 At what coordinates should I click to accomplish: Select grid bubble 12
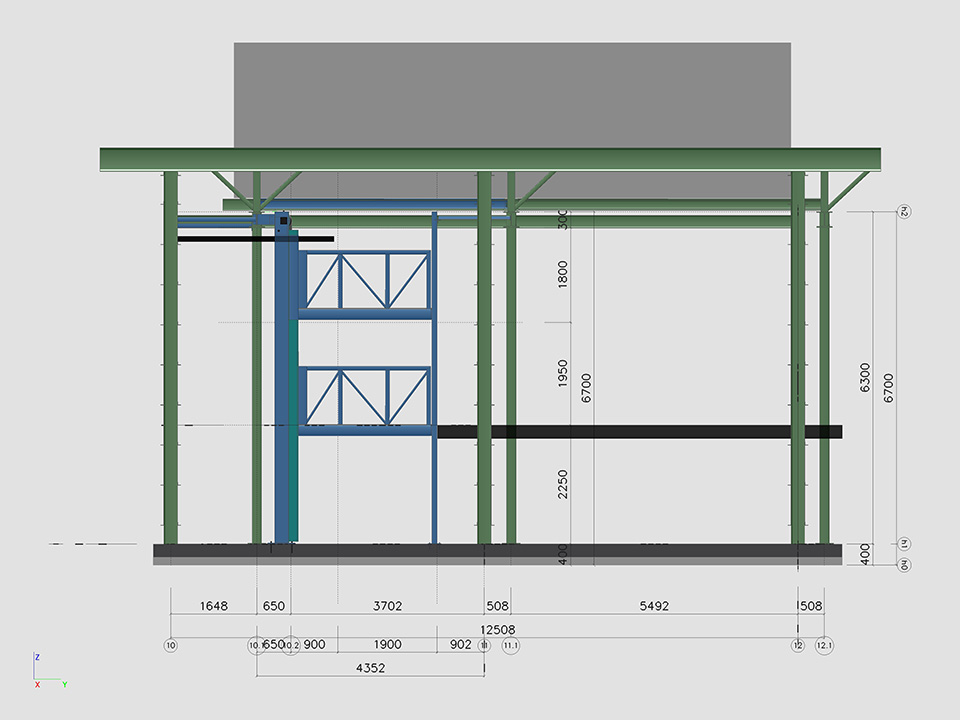coord(798,646)
